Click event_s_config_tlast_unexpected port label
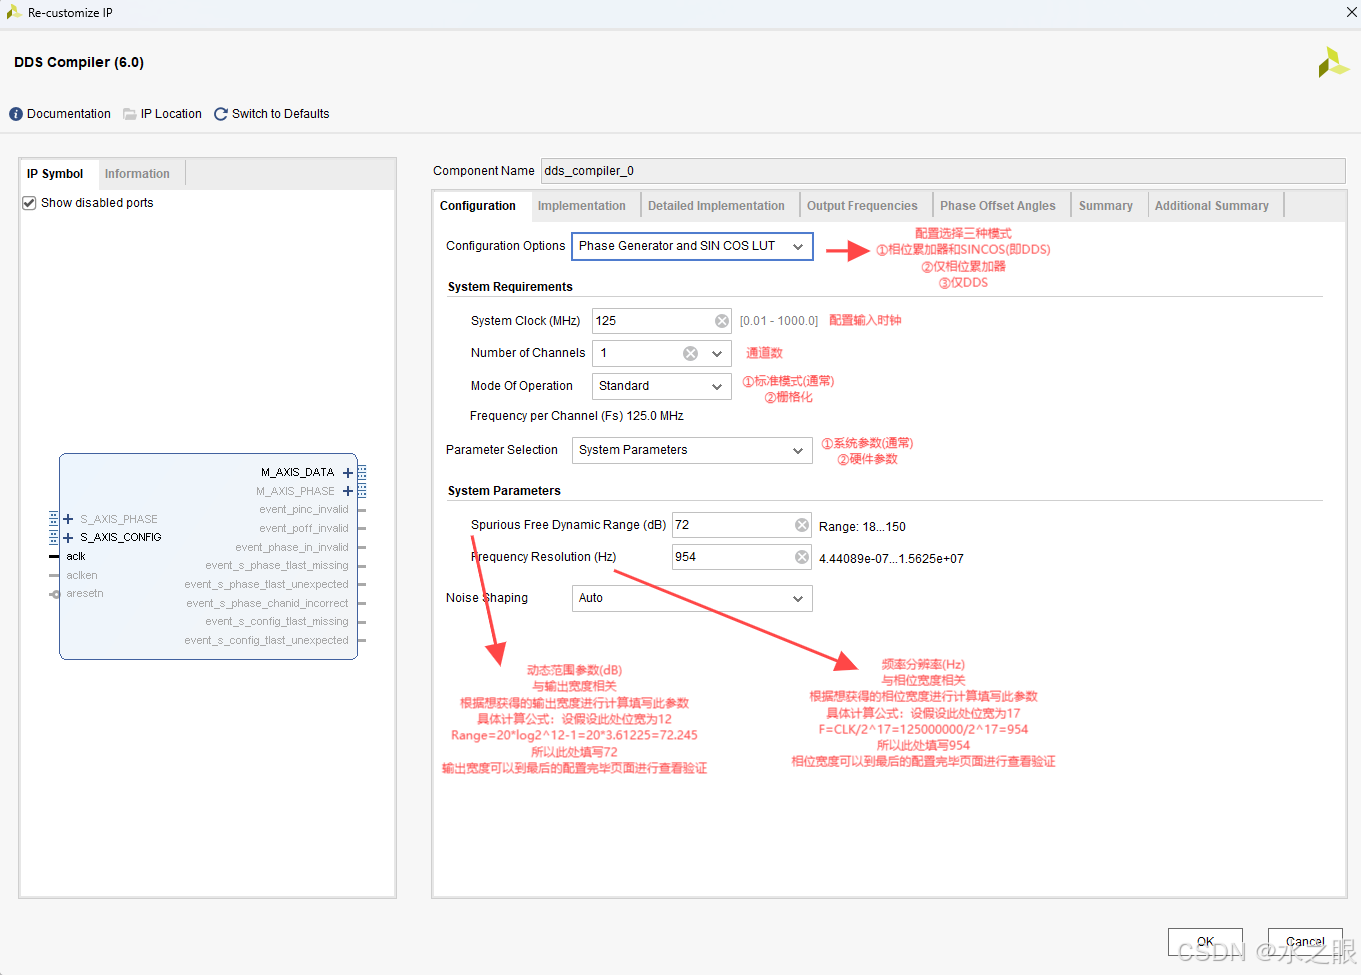 pos(267,640)
